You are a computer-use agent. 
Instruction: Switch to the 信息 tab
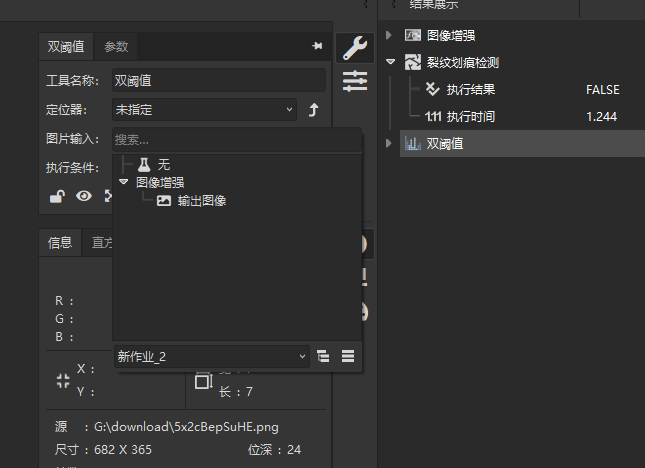pos(60,242)
